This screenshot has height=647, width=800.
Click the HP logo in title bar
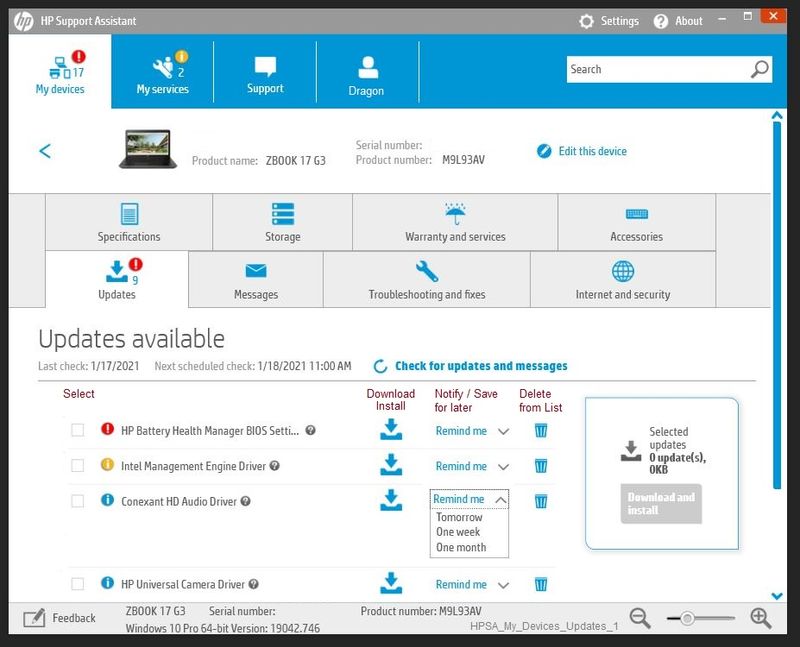click(23, 21)
